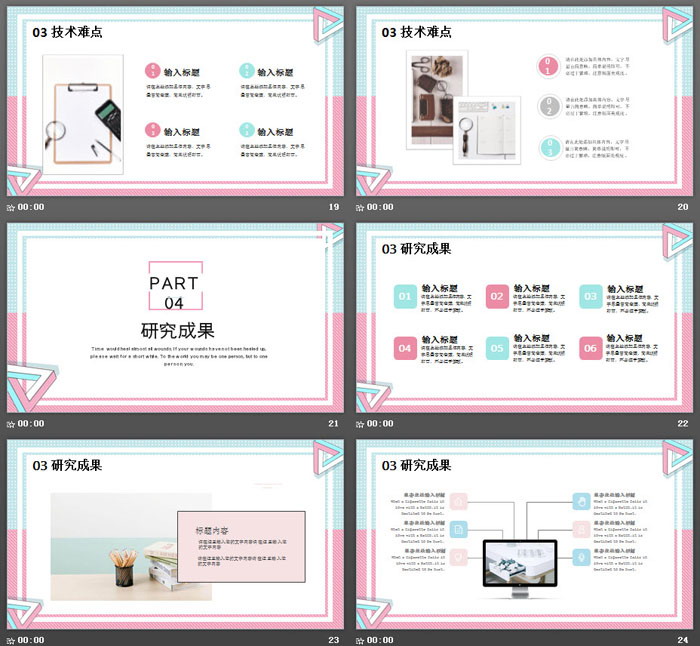
Task: Click the 00:00 timing under slide 19
Action: (31, 207)
